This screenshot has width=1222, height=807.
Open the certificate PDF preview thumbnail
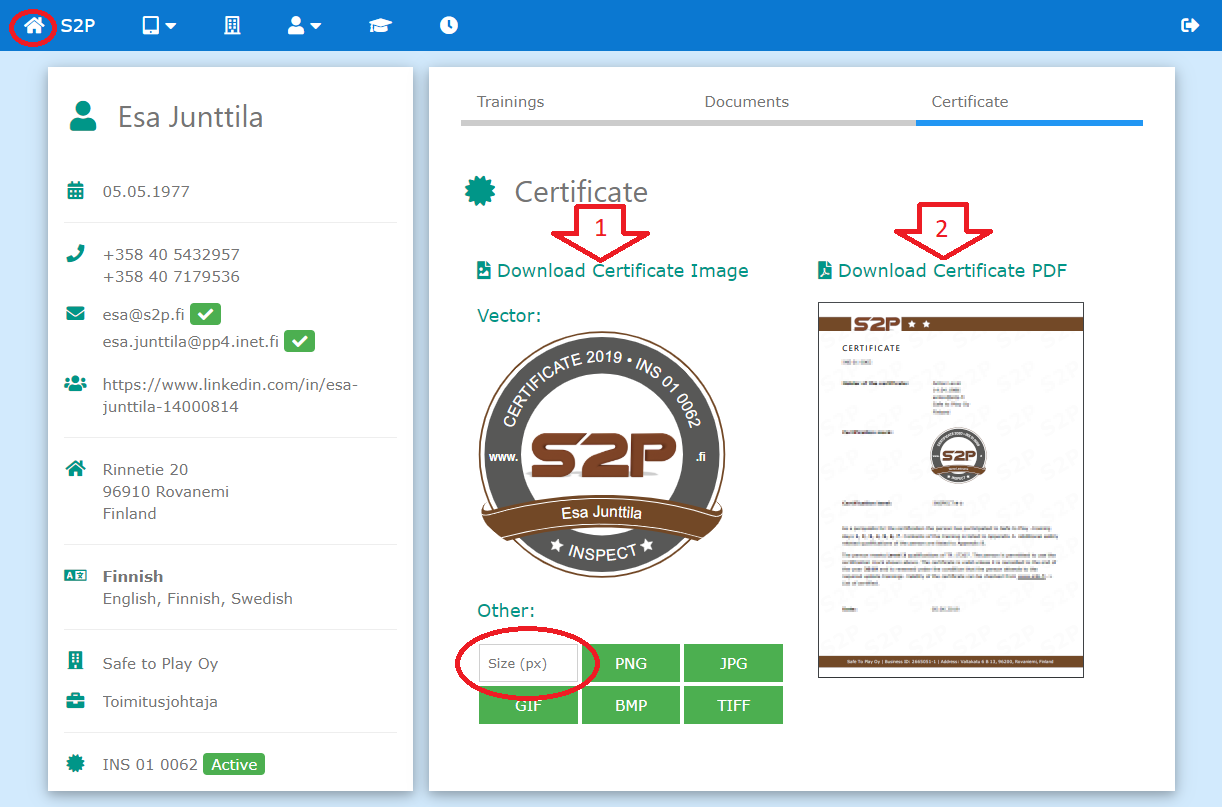pos(951,490)
